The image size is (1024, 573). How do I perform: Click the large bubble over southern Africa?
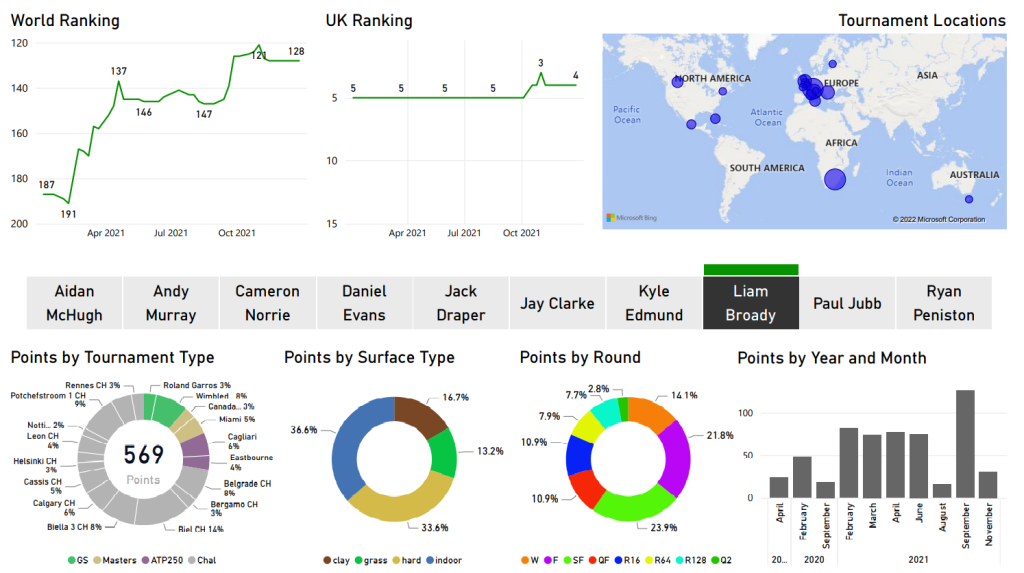834,179
